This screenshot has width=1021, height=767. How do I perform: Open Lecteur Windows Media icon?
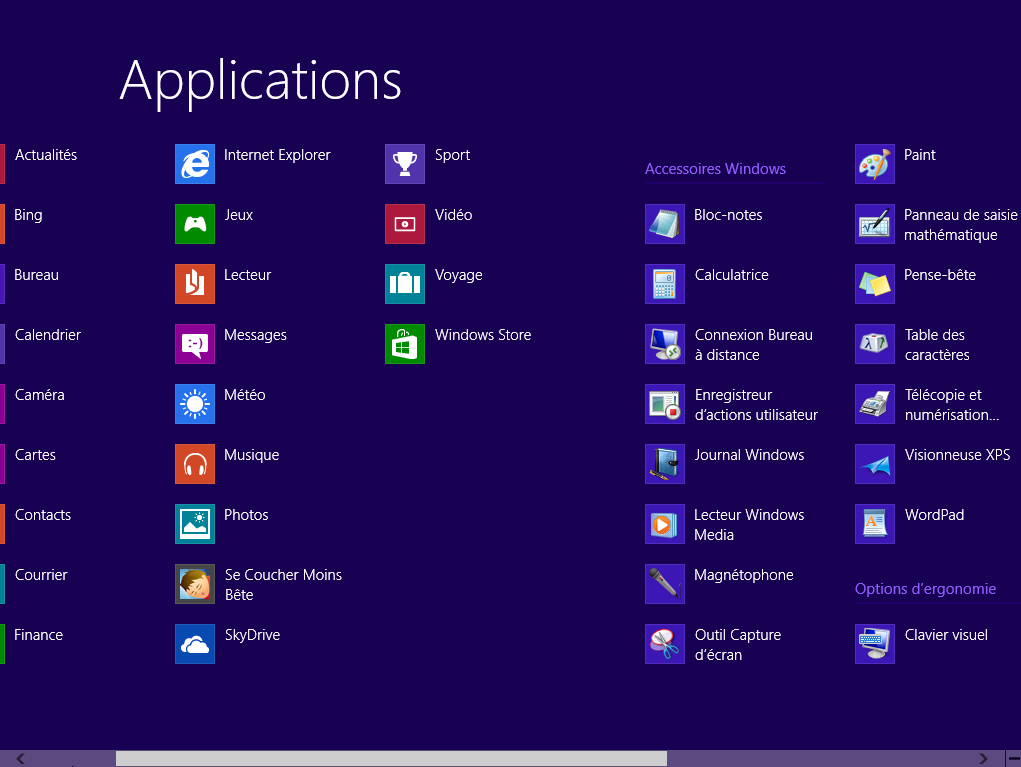coord(665,523)
